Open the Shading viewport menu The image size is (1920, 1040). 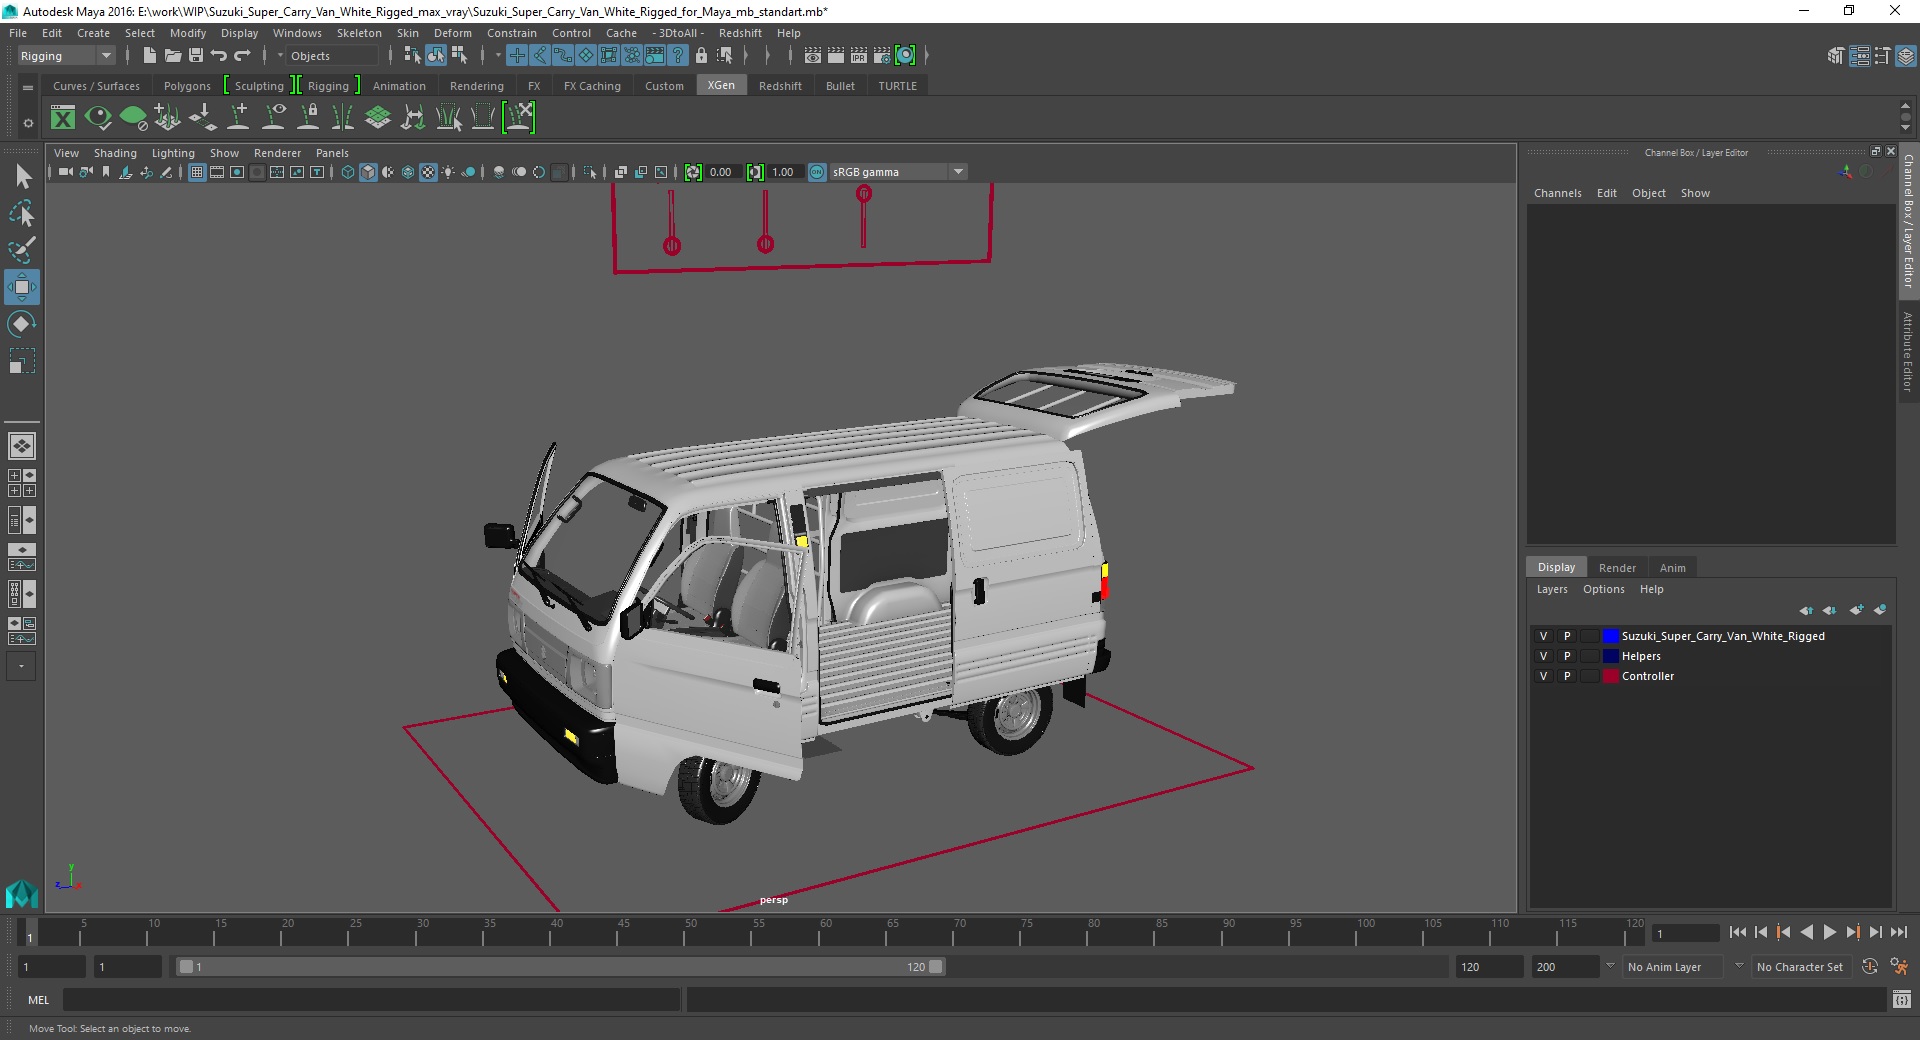115,153
